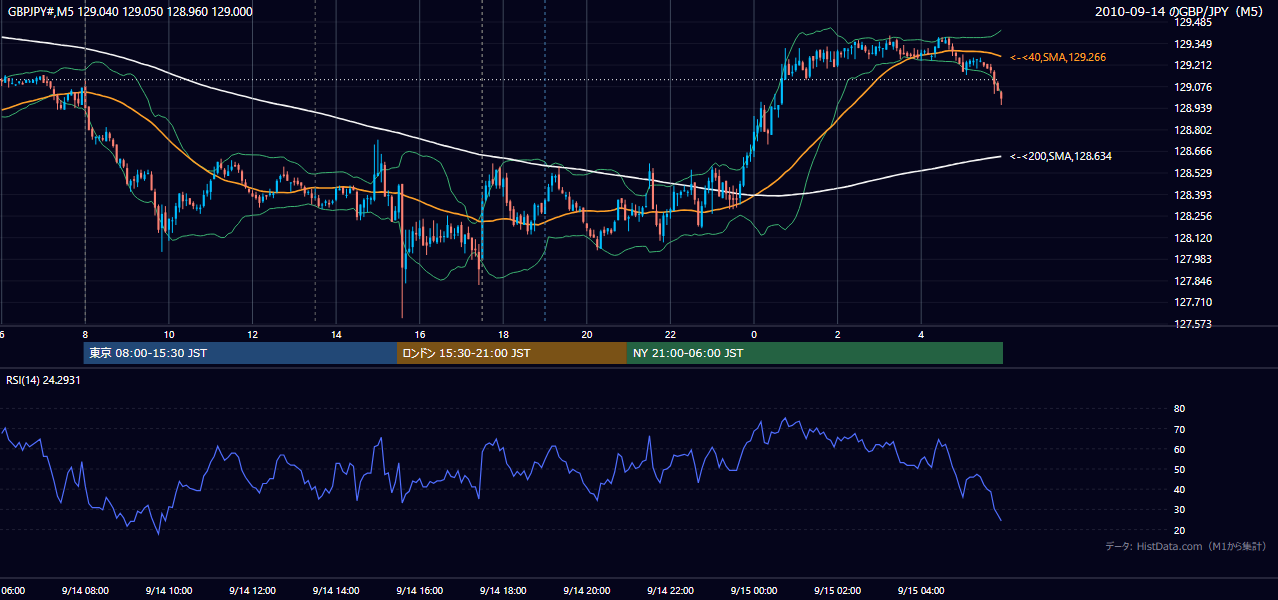Image resolution: width=1278 pixels, height=600 pixels.
Task: Click the 9/14 20:00 time label
Action: click(x=586, y=591)
